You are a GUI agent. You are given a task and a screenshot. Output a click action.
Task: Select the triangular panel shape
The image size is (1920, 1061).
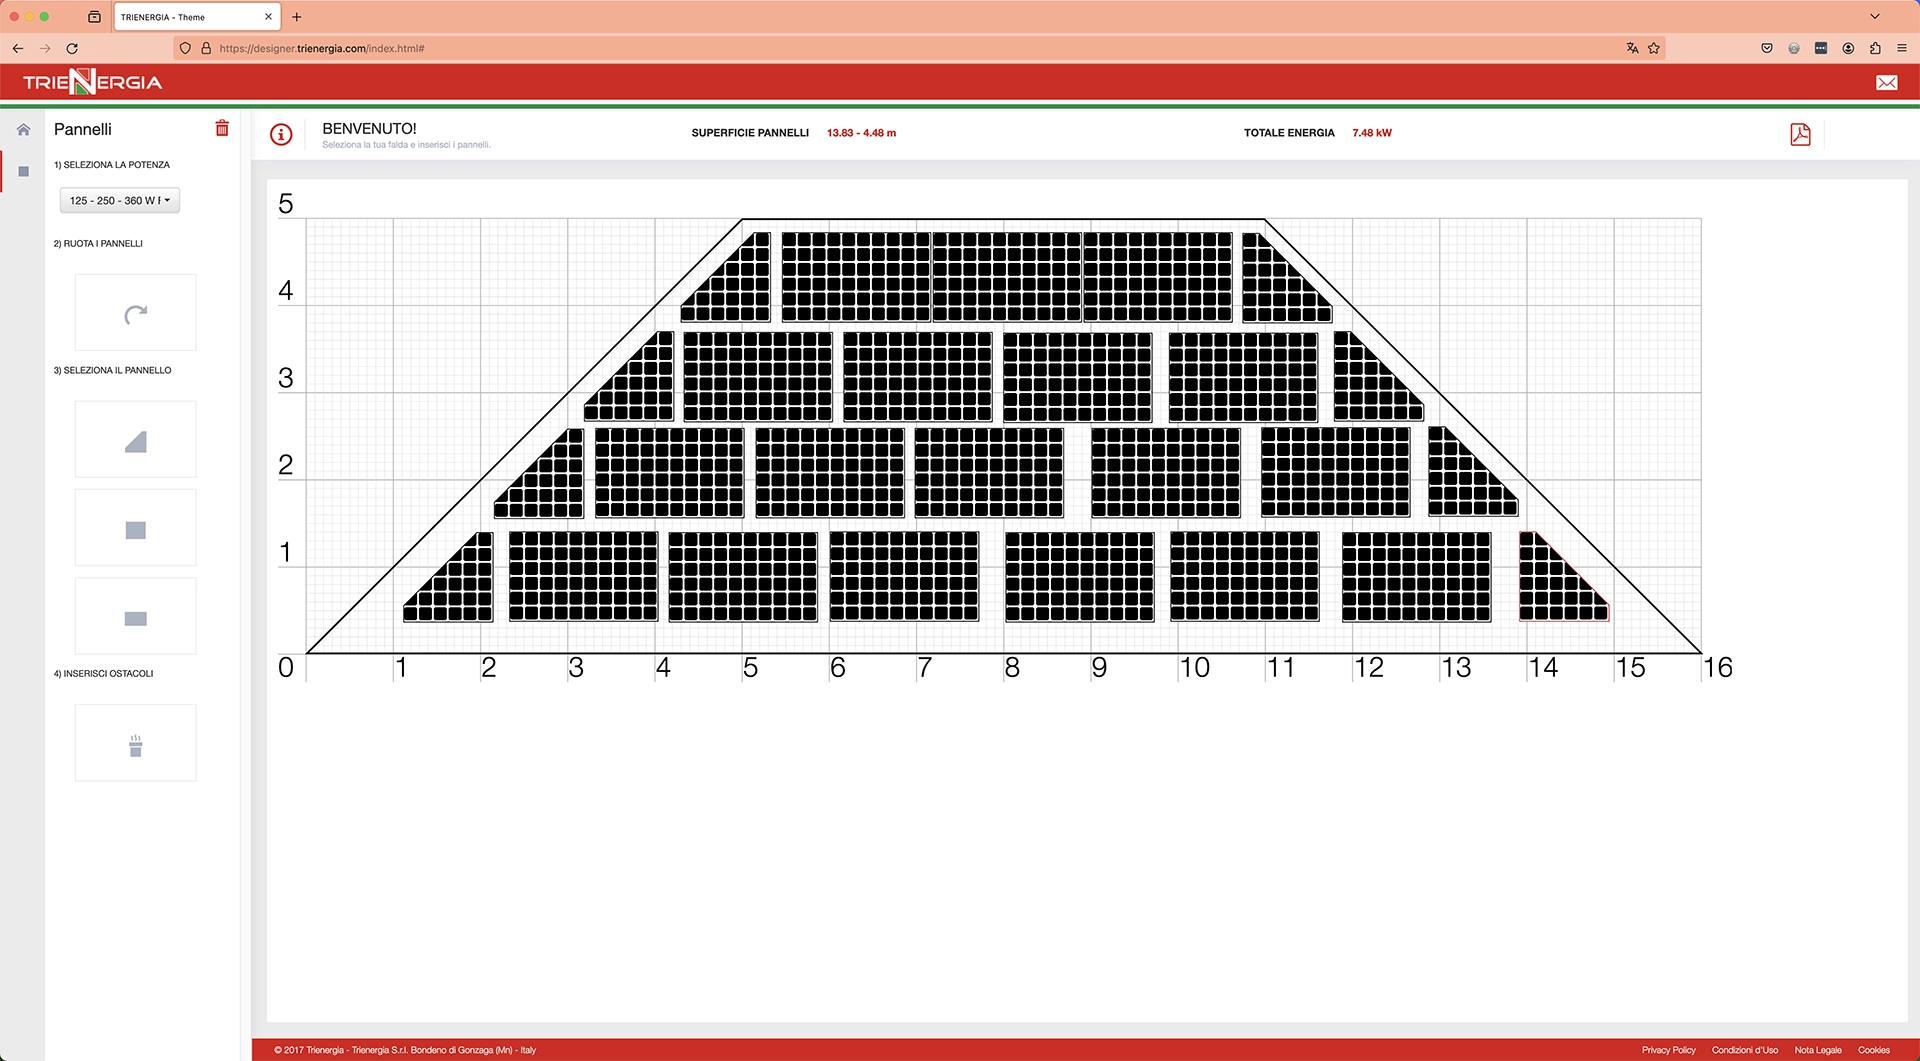tap(136, 441)
